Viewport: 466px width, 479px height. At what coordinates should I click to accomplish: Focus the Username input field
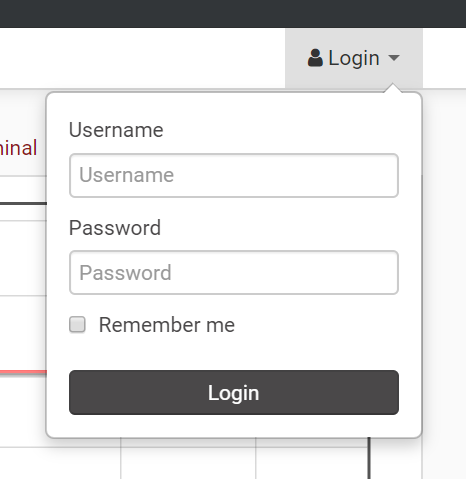tap(234, 175)
